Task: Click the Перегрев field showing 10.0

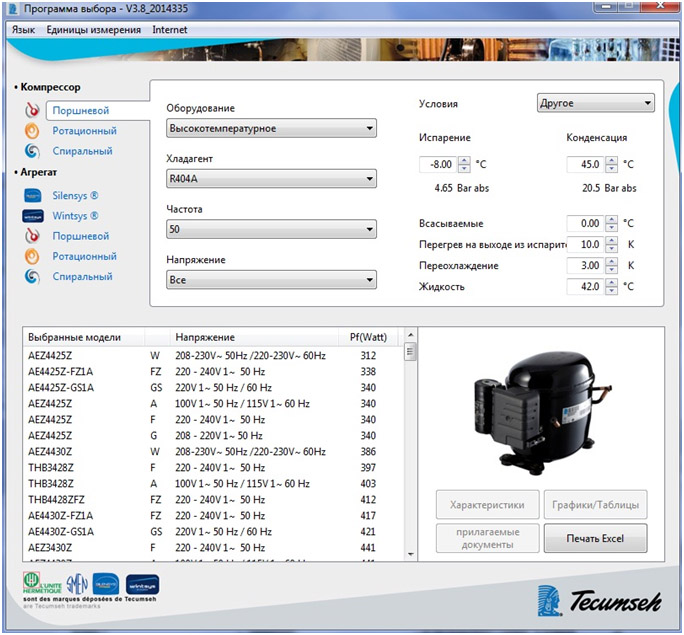Action: 586,244
